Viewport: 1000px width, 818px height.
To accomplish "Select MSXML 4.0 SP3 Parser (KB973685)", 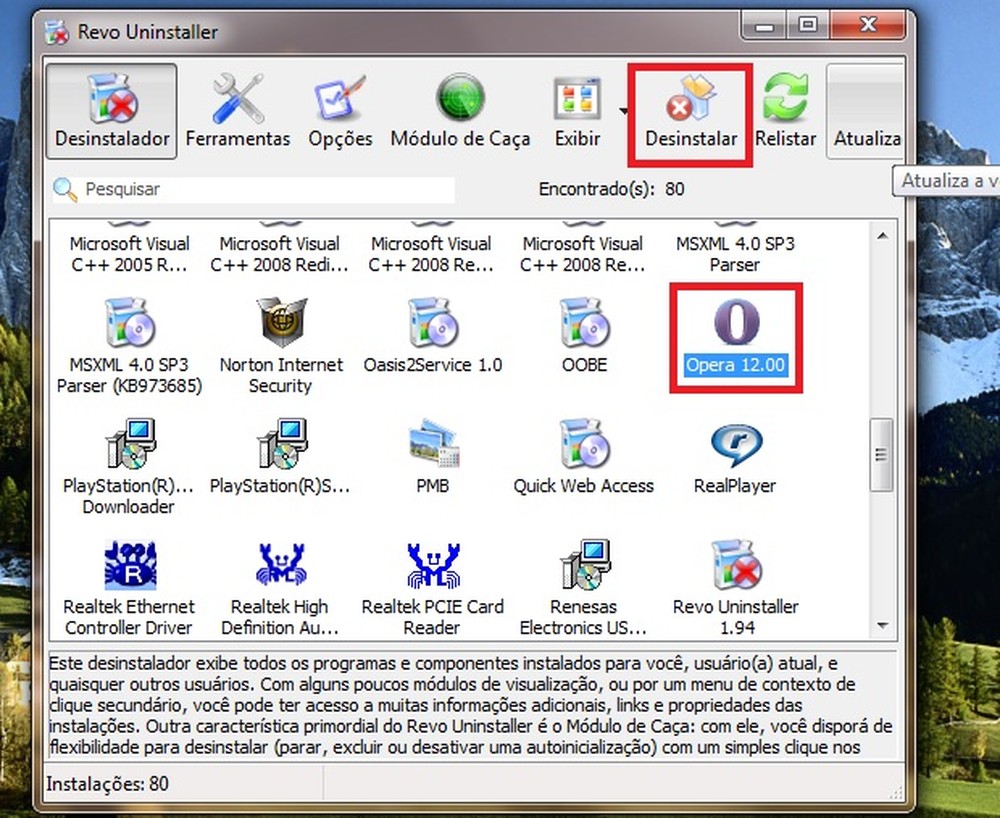I will pyautogui.click(x=129, y=347).
